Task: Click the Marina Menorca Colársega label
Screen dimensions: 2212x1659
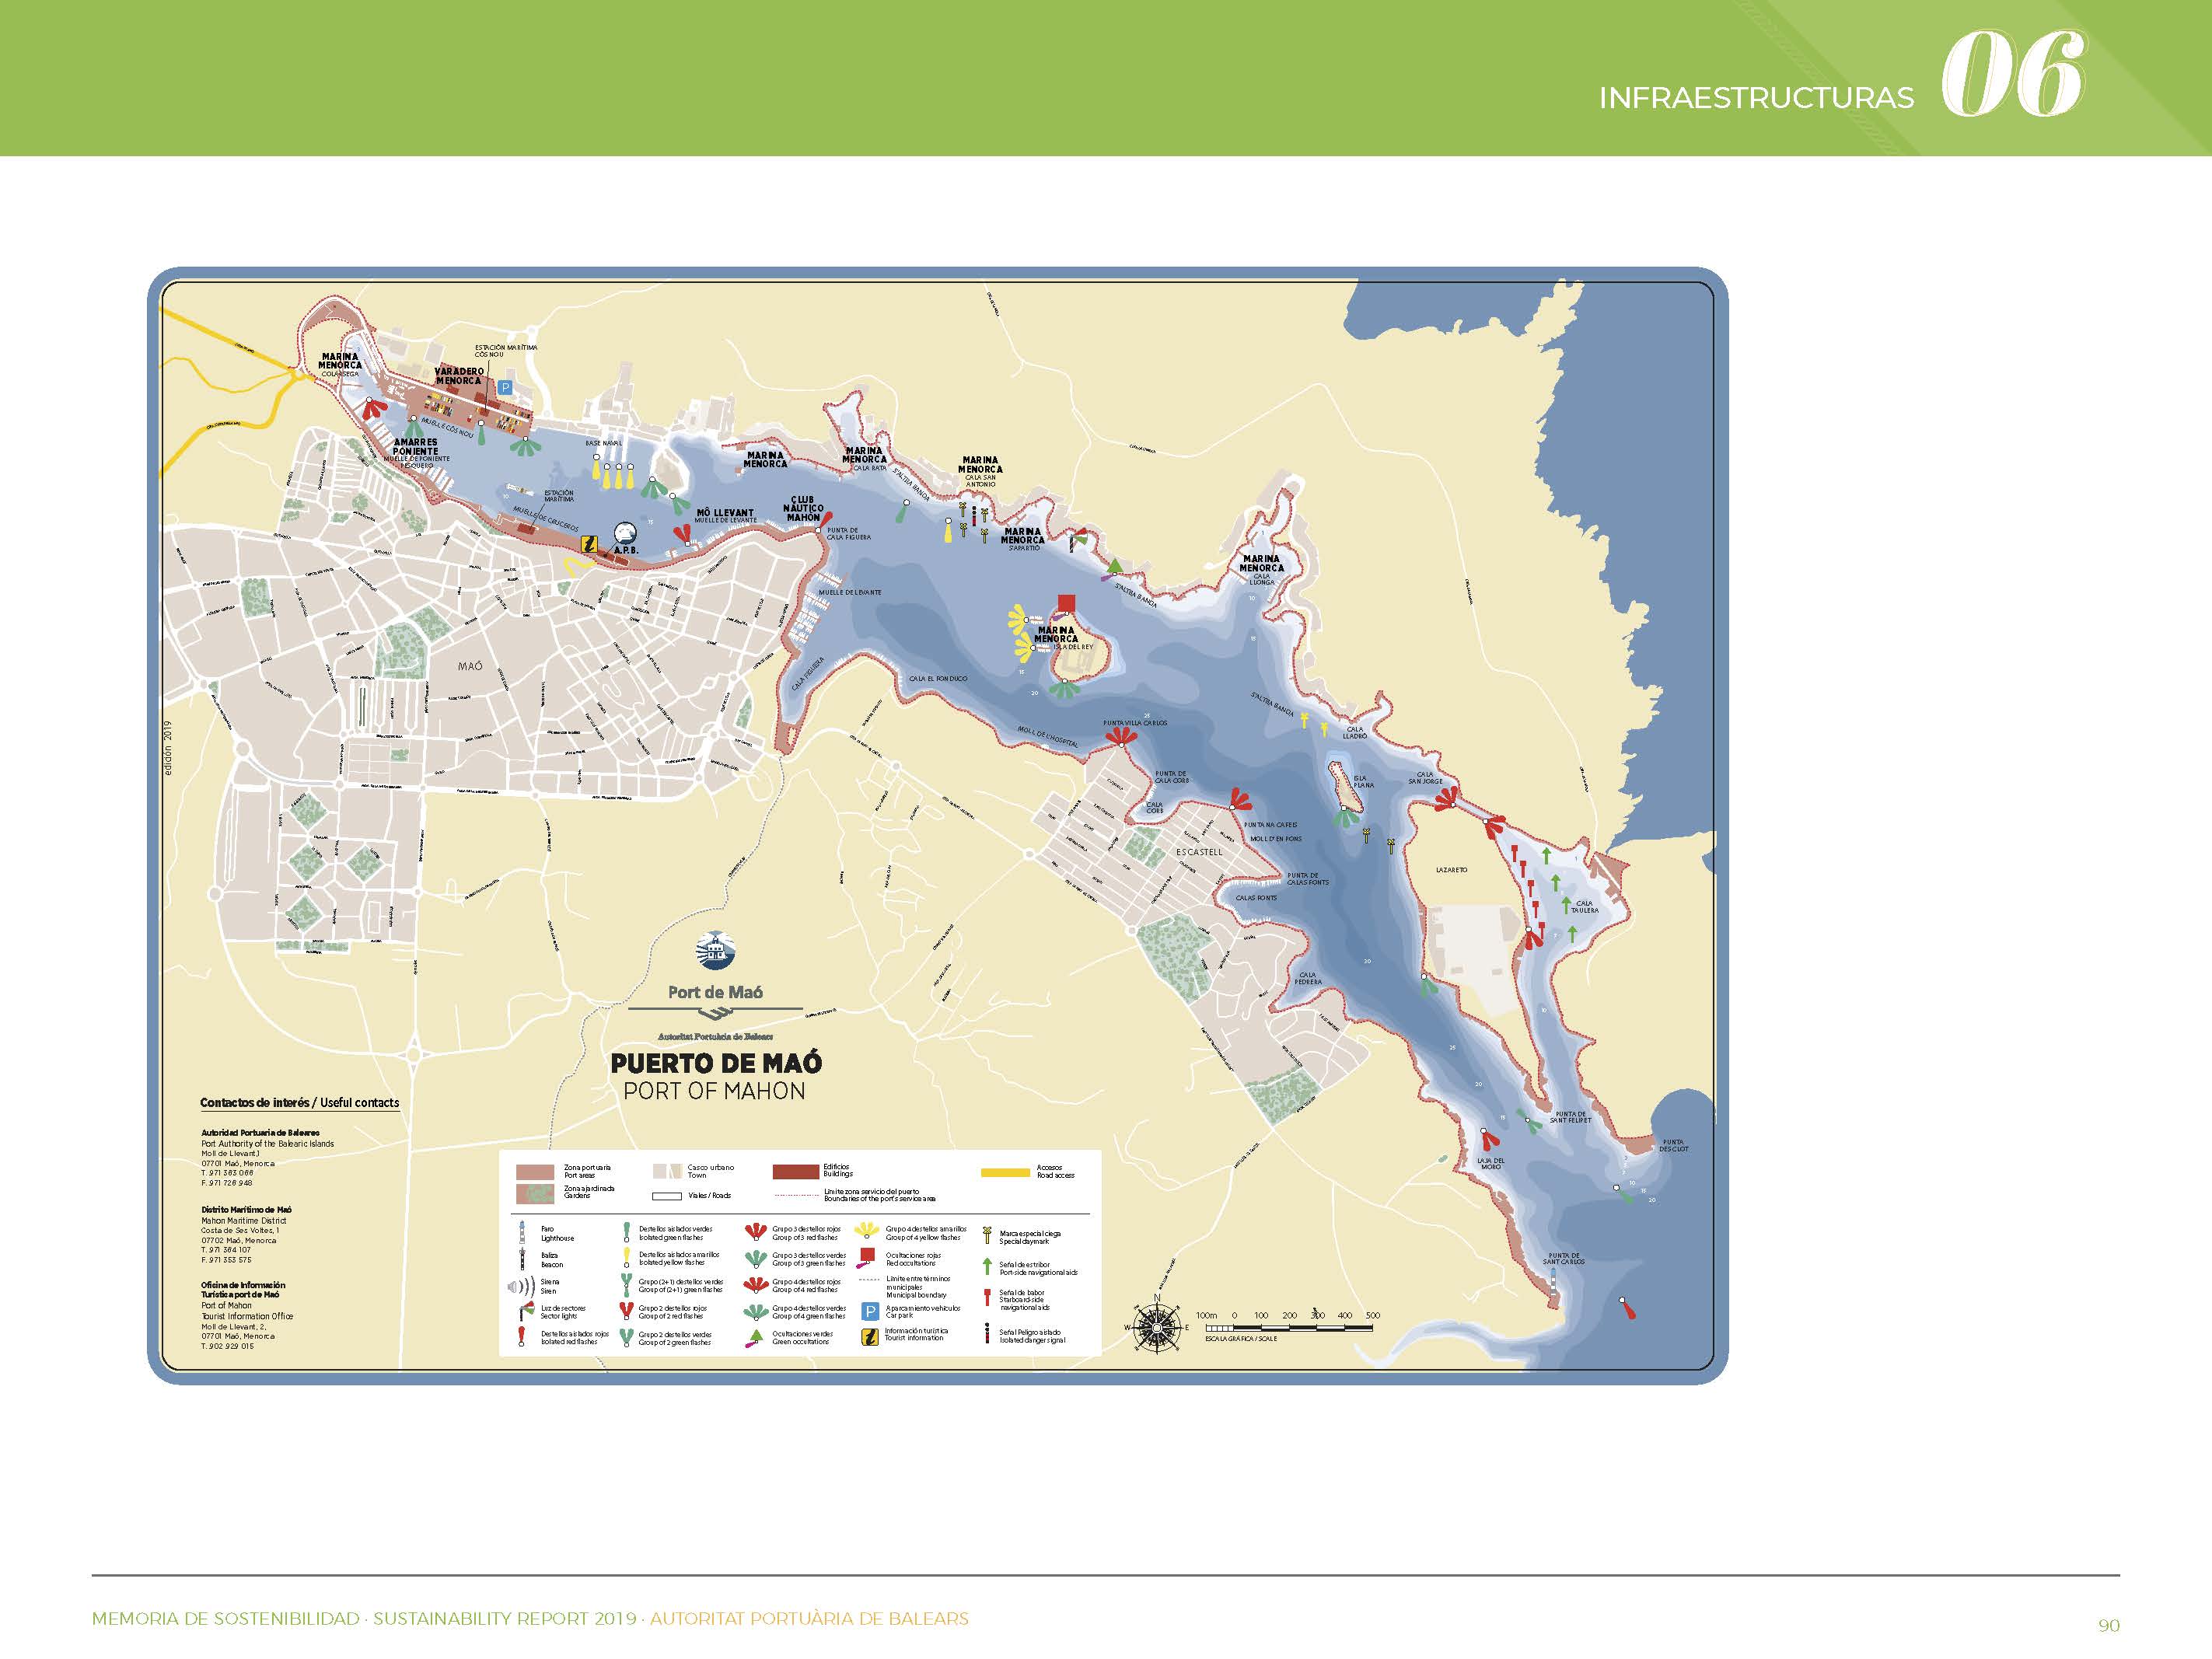Action: (x=340, y=364)
